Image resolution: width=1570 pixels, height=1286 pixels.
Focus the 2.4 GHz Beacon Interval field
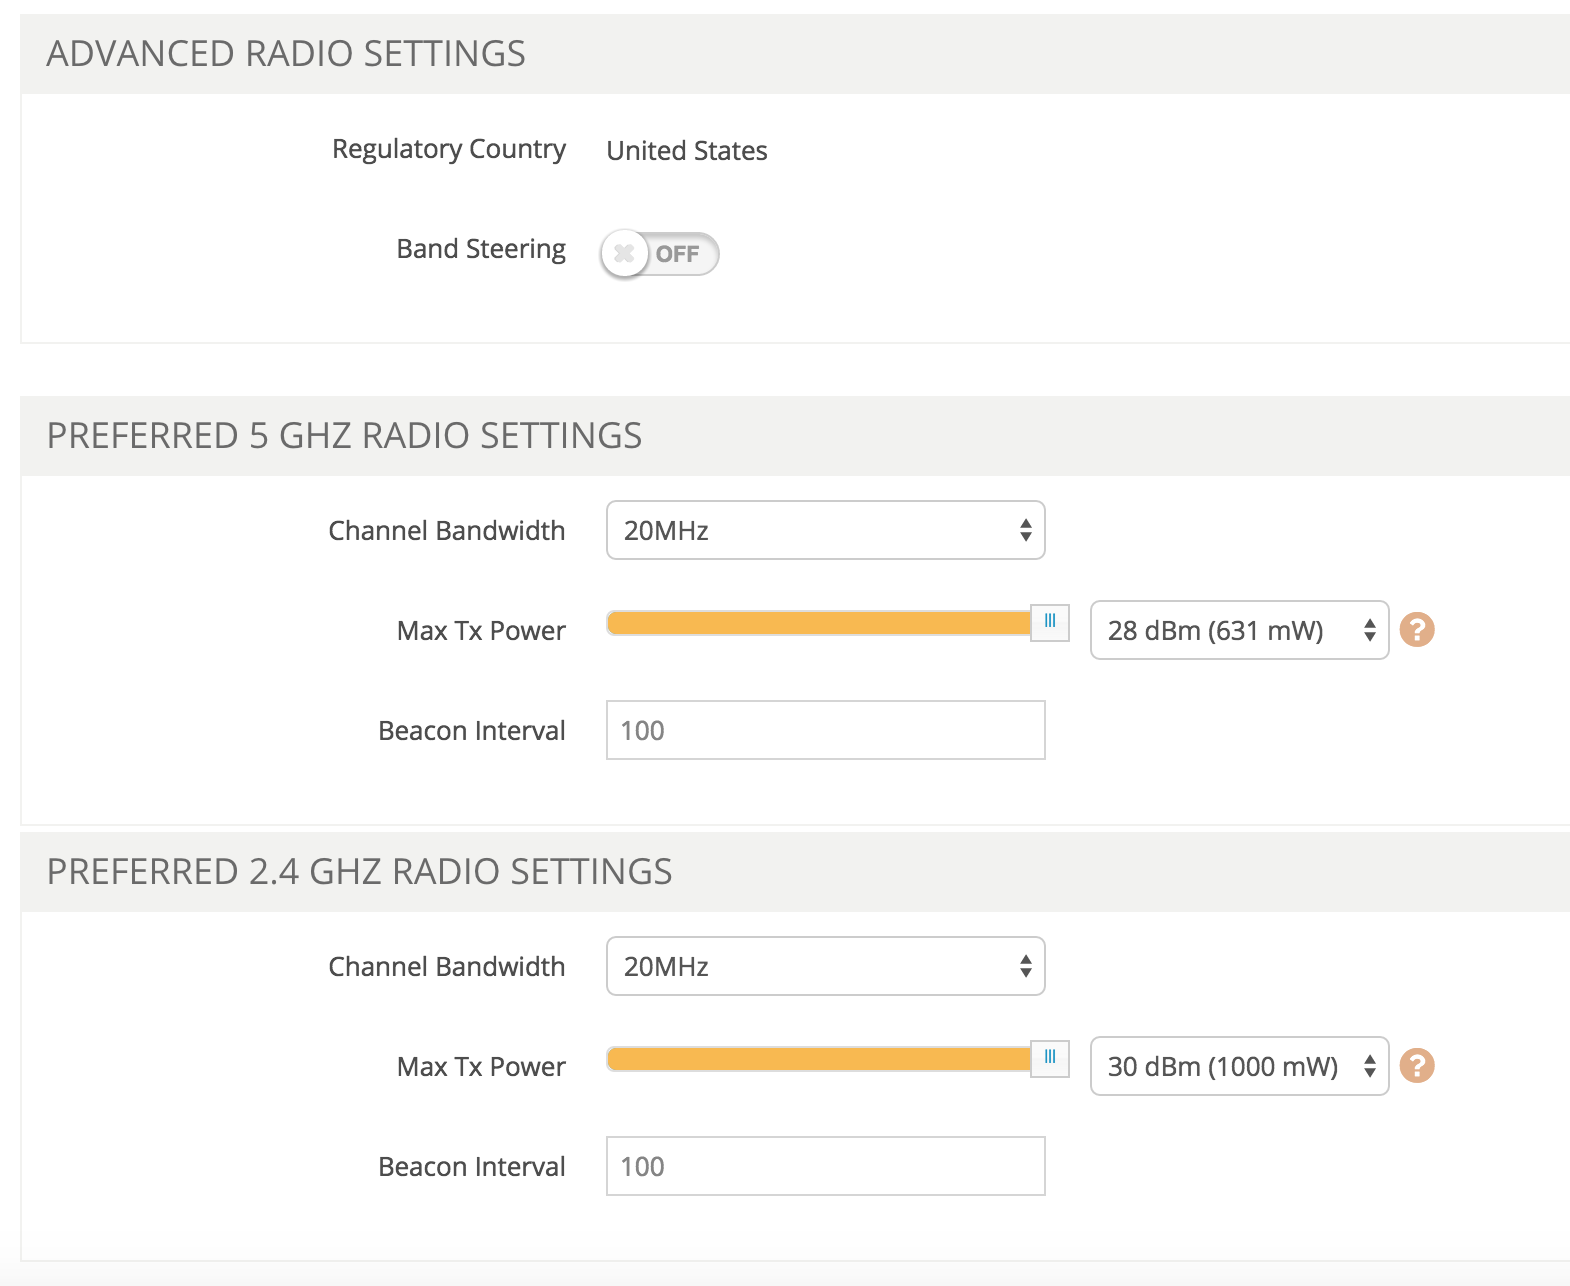[x=825, y=1166]
